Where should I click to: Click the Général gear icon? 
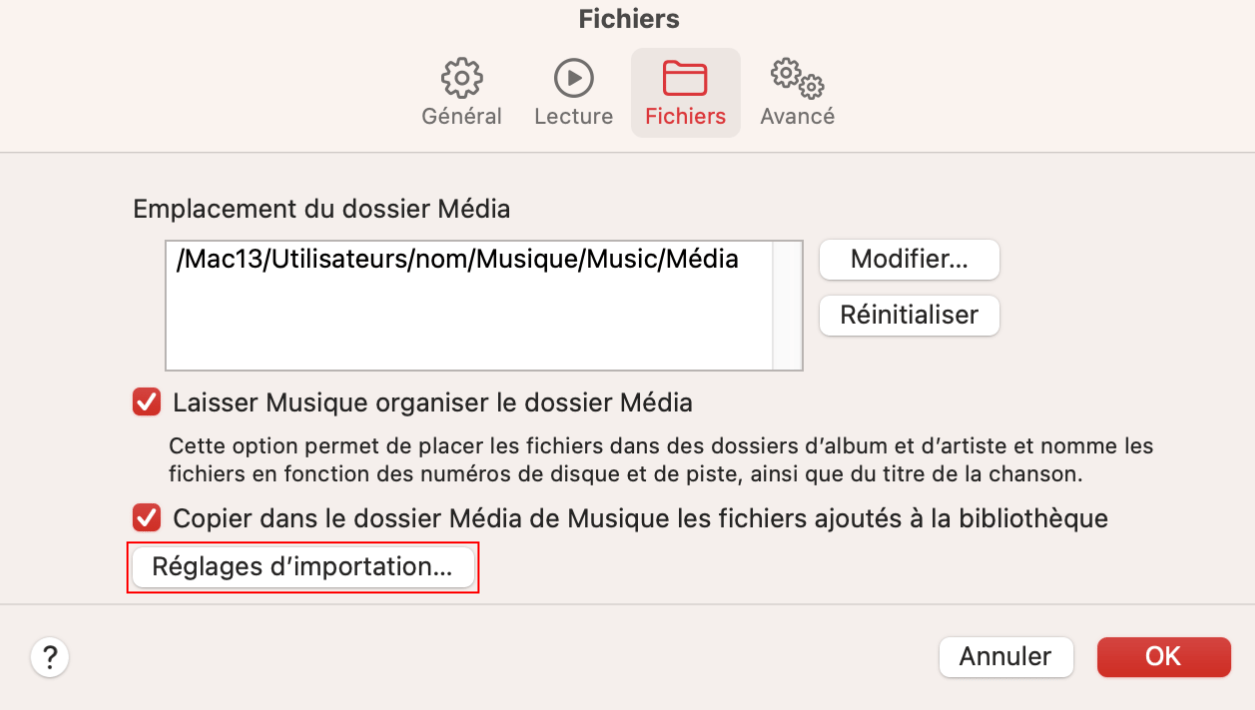click(461, 78)
